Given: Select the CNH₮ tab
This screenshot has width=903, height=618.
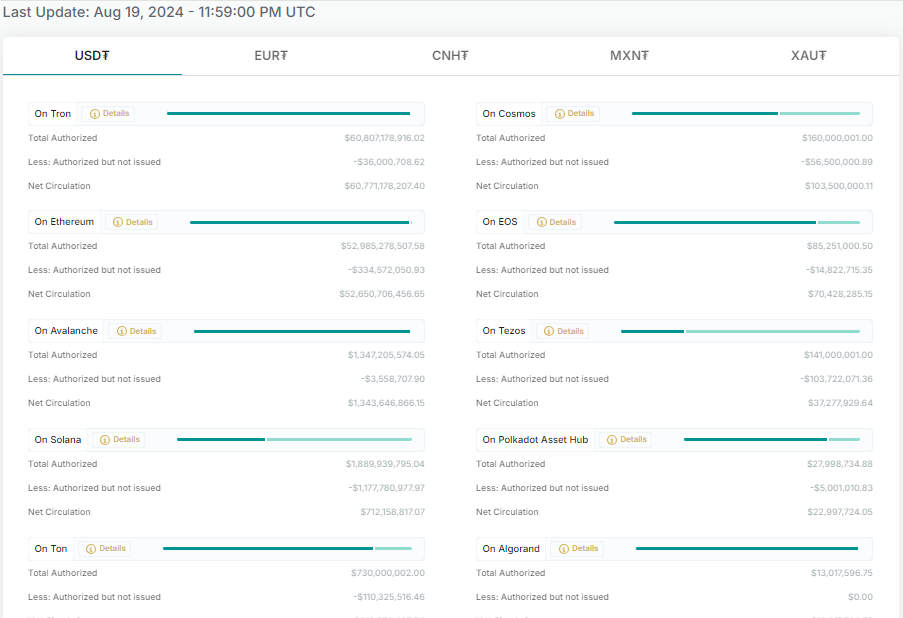Looking at the screenshot, I should [450, 56].
